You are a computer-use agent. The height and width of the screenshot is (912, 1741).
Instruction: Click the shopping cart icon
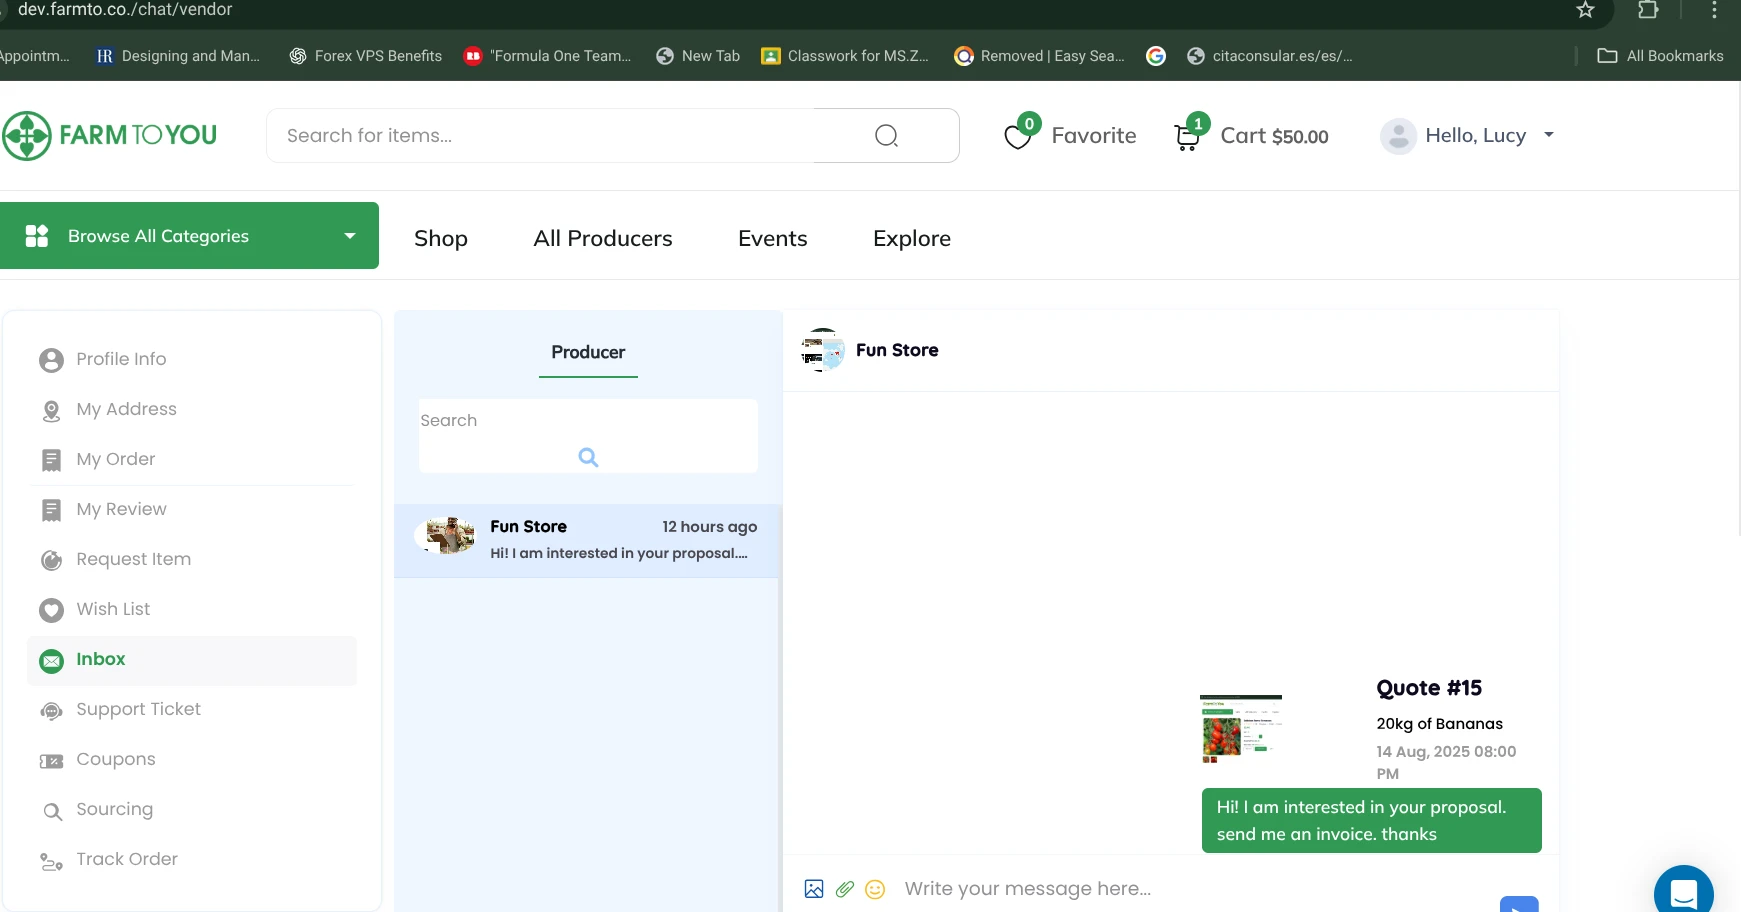tap(1187, 137)
